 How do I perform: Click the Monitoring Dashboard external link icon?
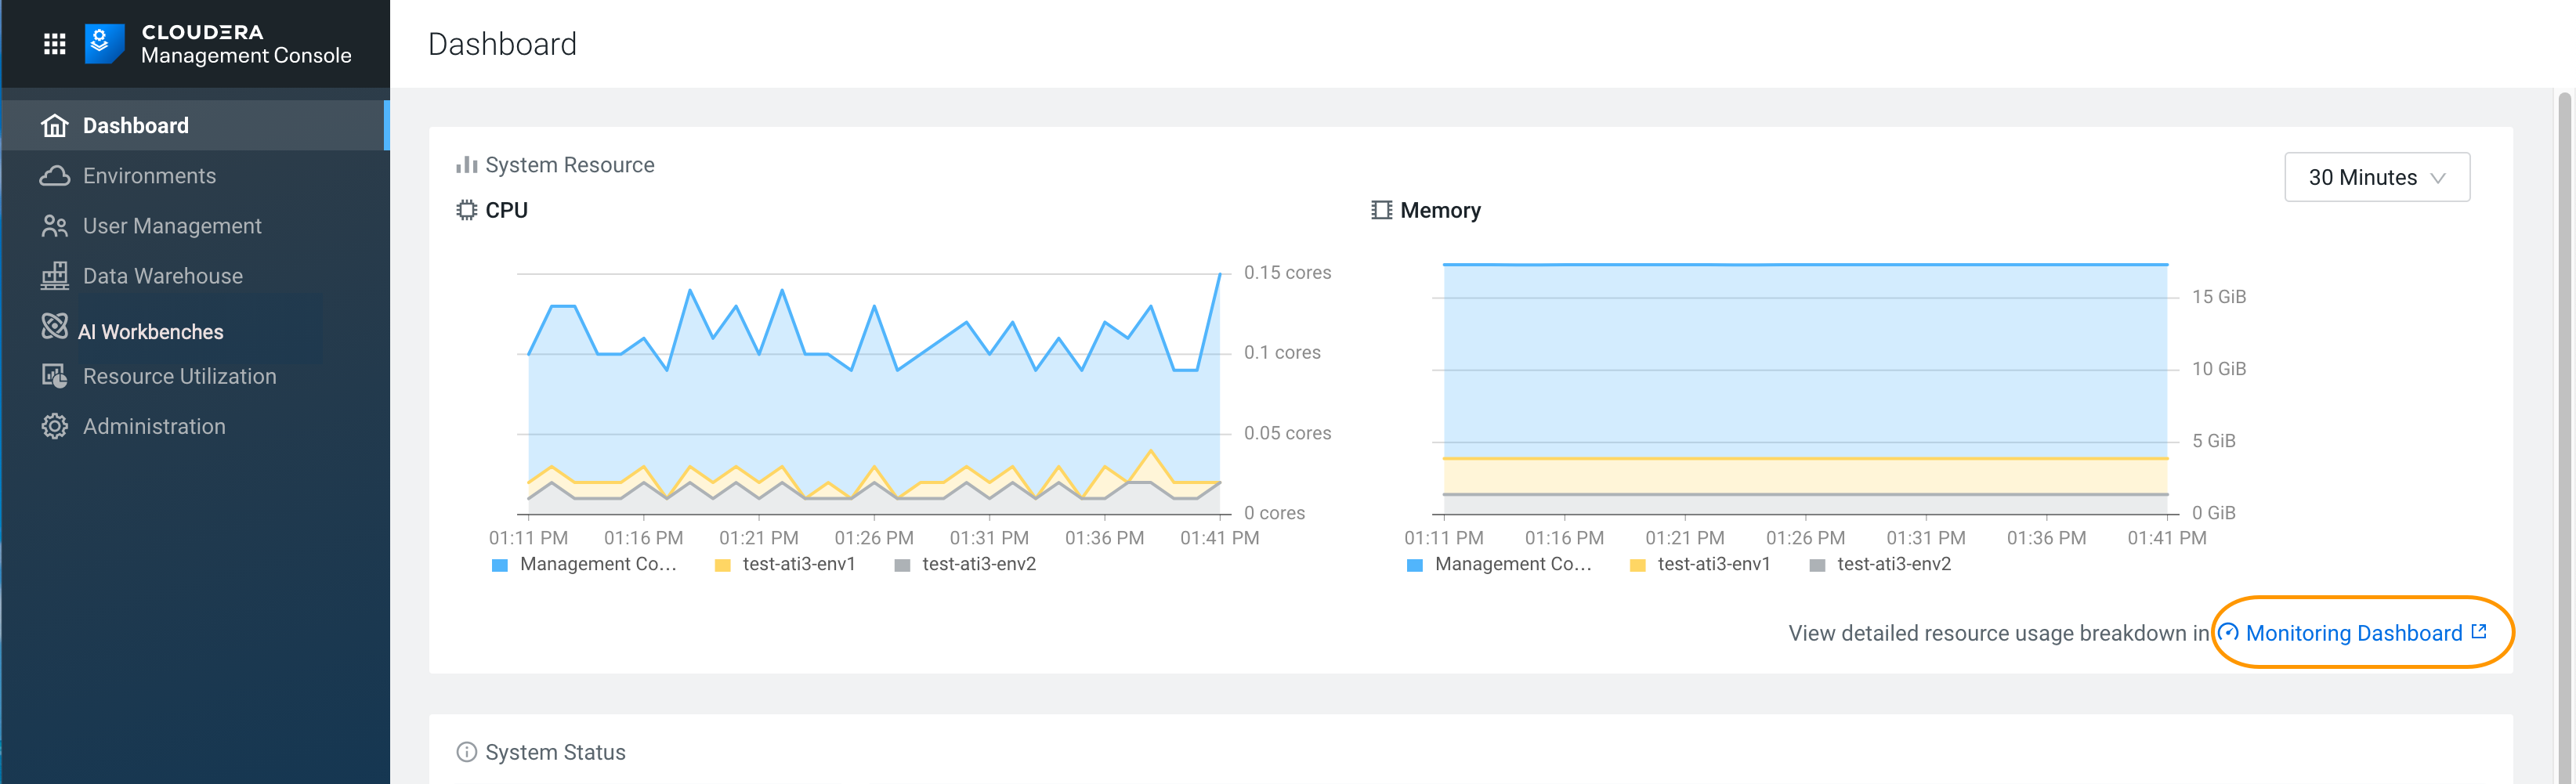2479,632
